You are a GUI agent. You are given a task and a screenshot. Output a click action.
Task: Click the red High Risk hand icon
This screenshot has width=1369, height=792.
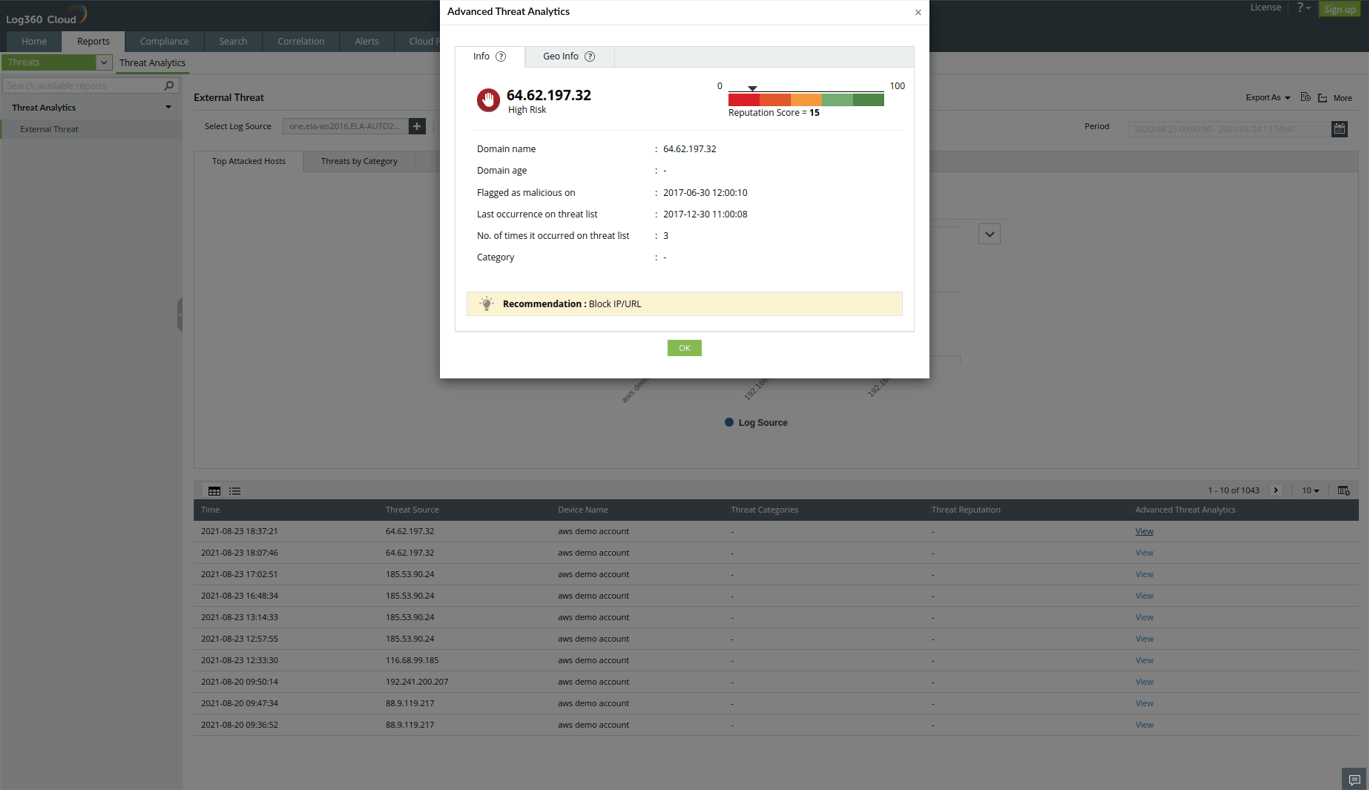point(488,100)
